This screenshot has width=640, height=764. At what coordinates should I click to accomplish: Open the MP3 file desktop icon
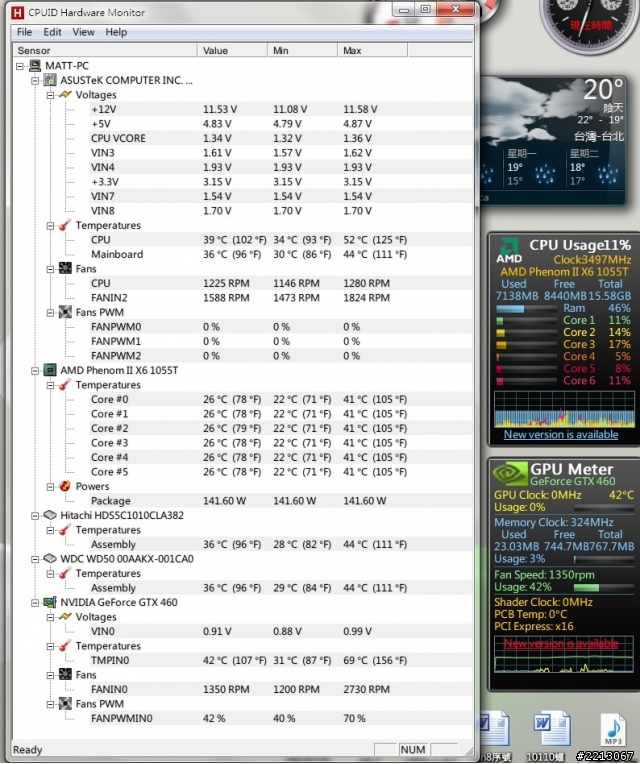coord(613,729)
